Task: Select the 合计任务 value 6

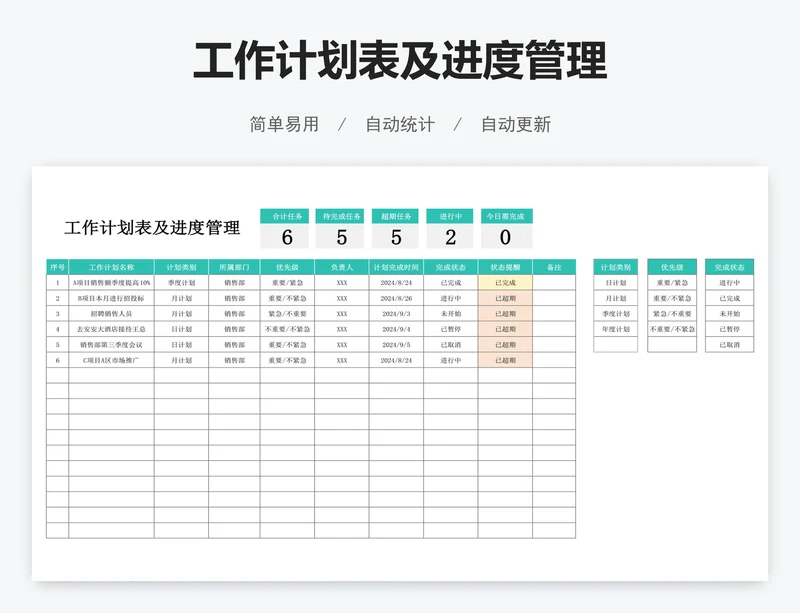Action: [x=287, y=237]
